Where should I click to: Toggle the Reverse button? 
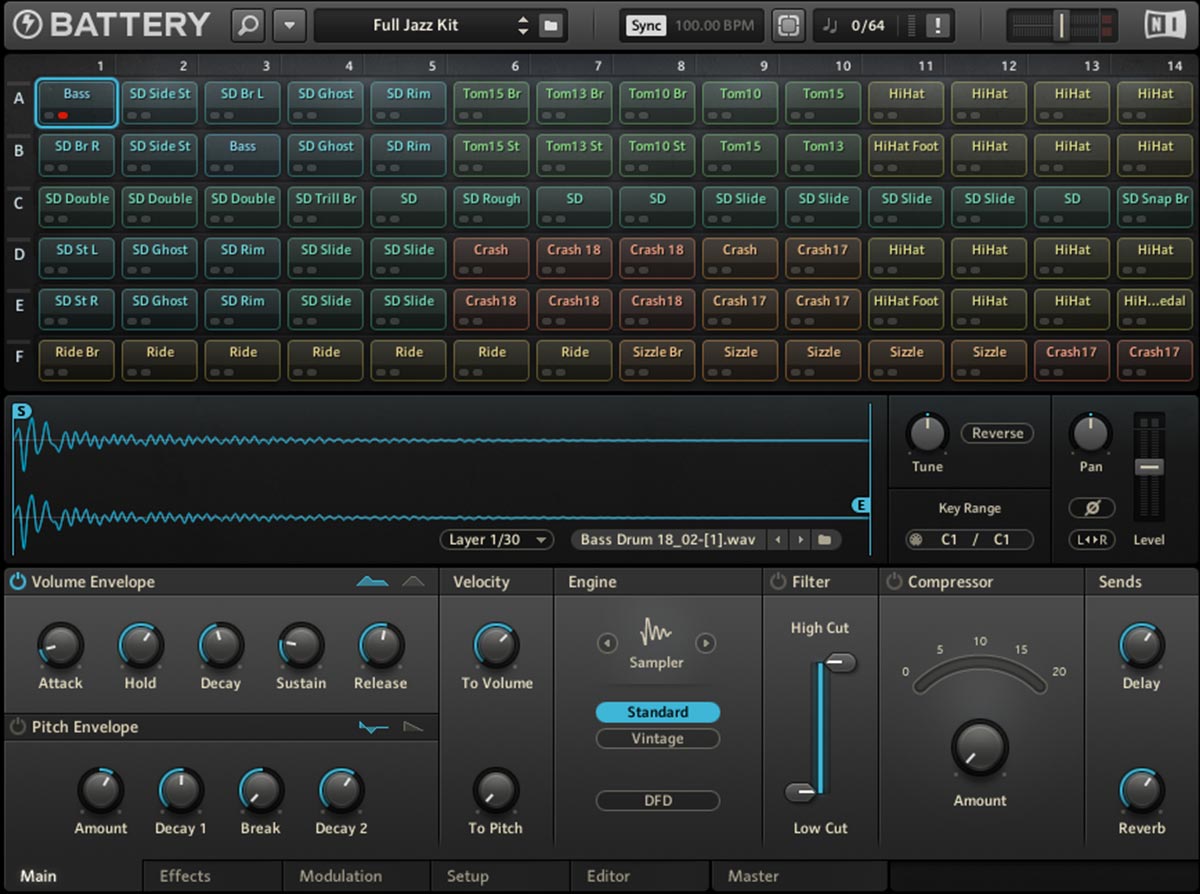point(997,433)
